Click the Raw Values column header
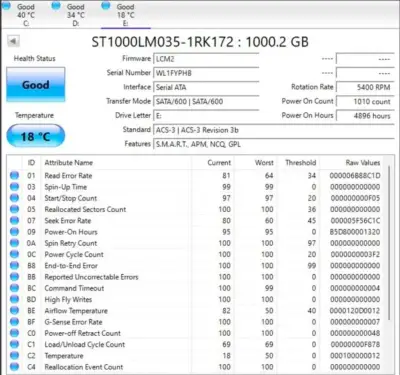400x375 pixels. point(363,163)
